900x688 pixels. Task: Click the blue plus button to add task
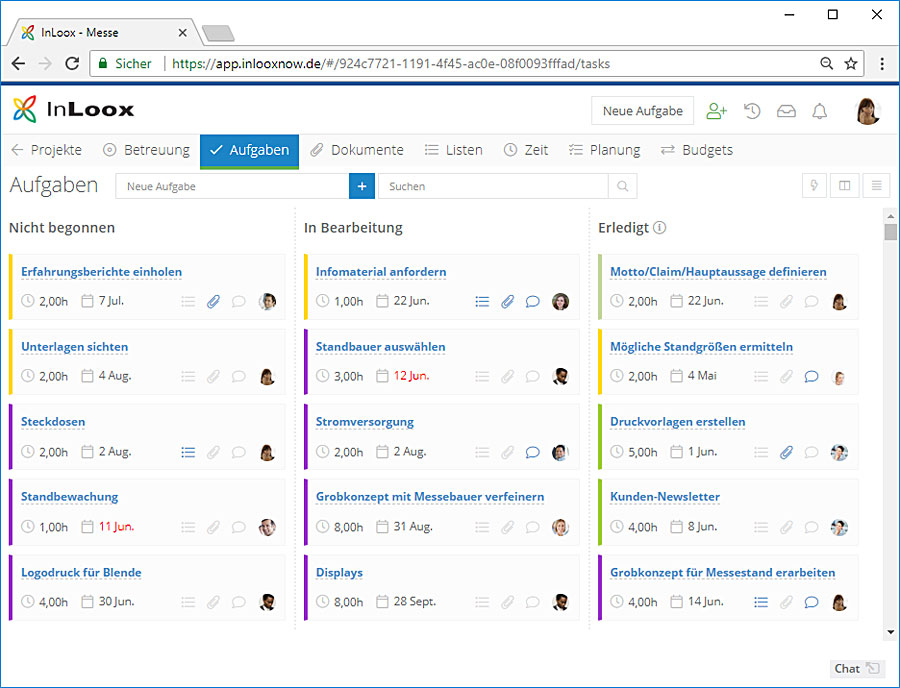click(362, 186)
